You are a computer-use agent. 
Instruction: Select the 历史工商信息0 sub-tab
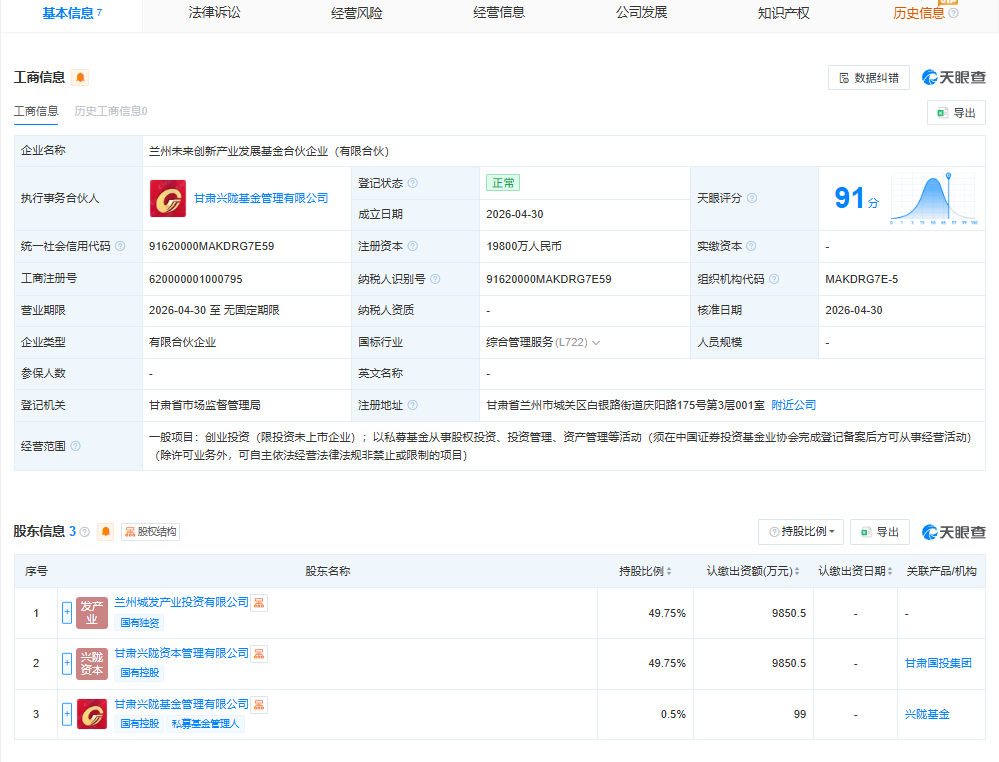[x=111, y=111]
